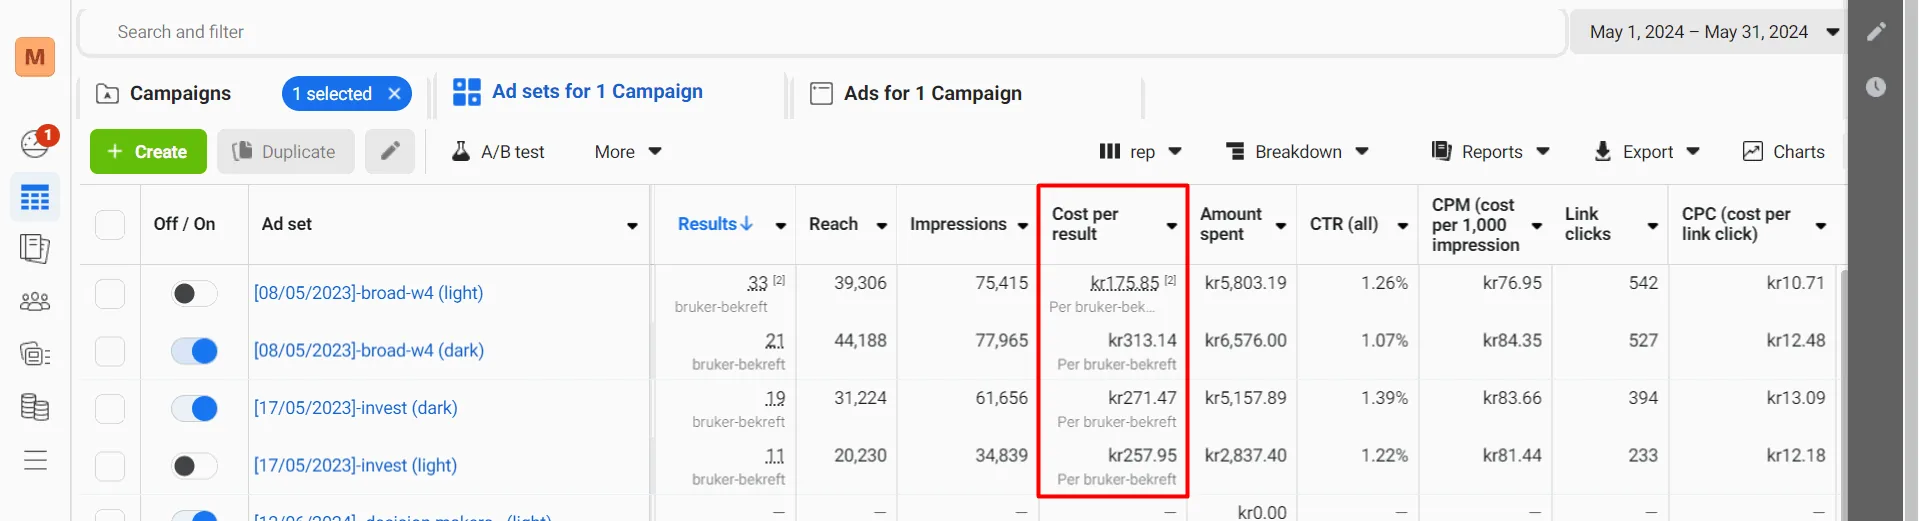
Task: Expand the More dropdown menu
Action: [628, 152]
